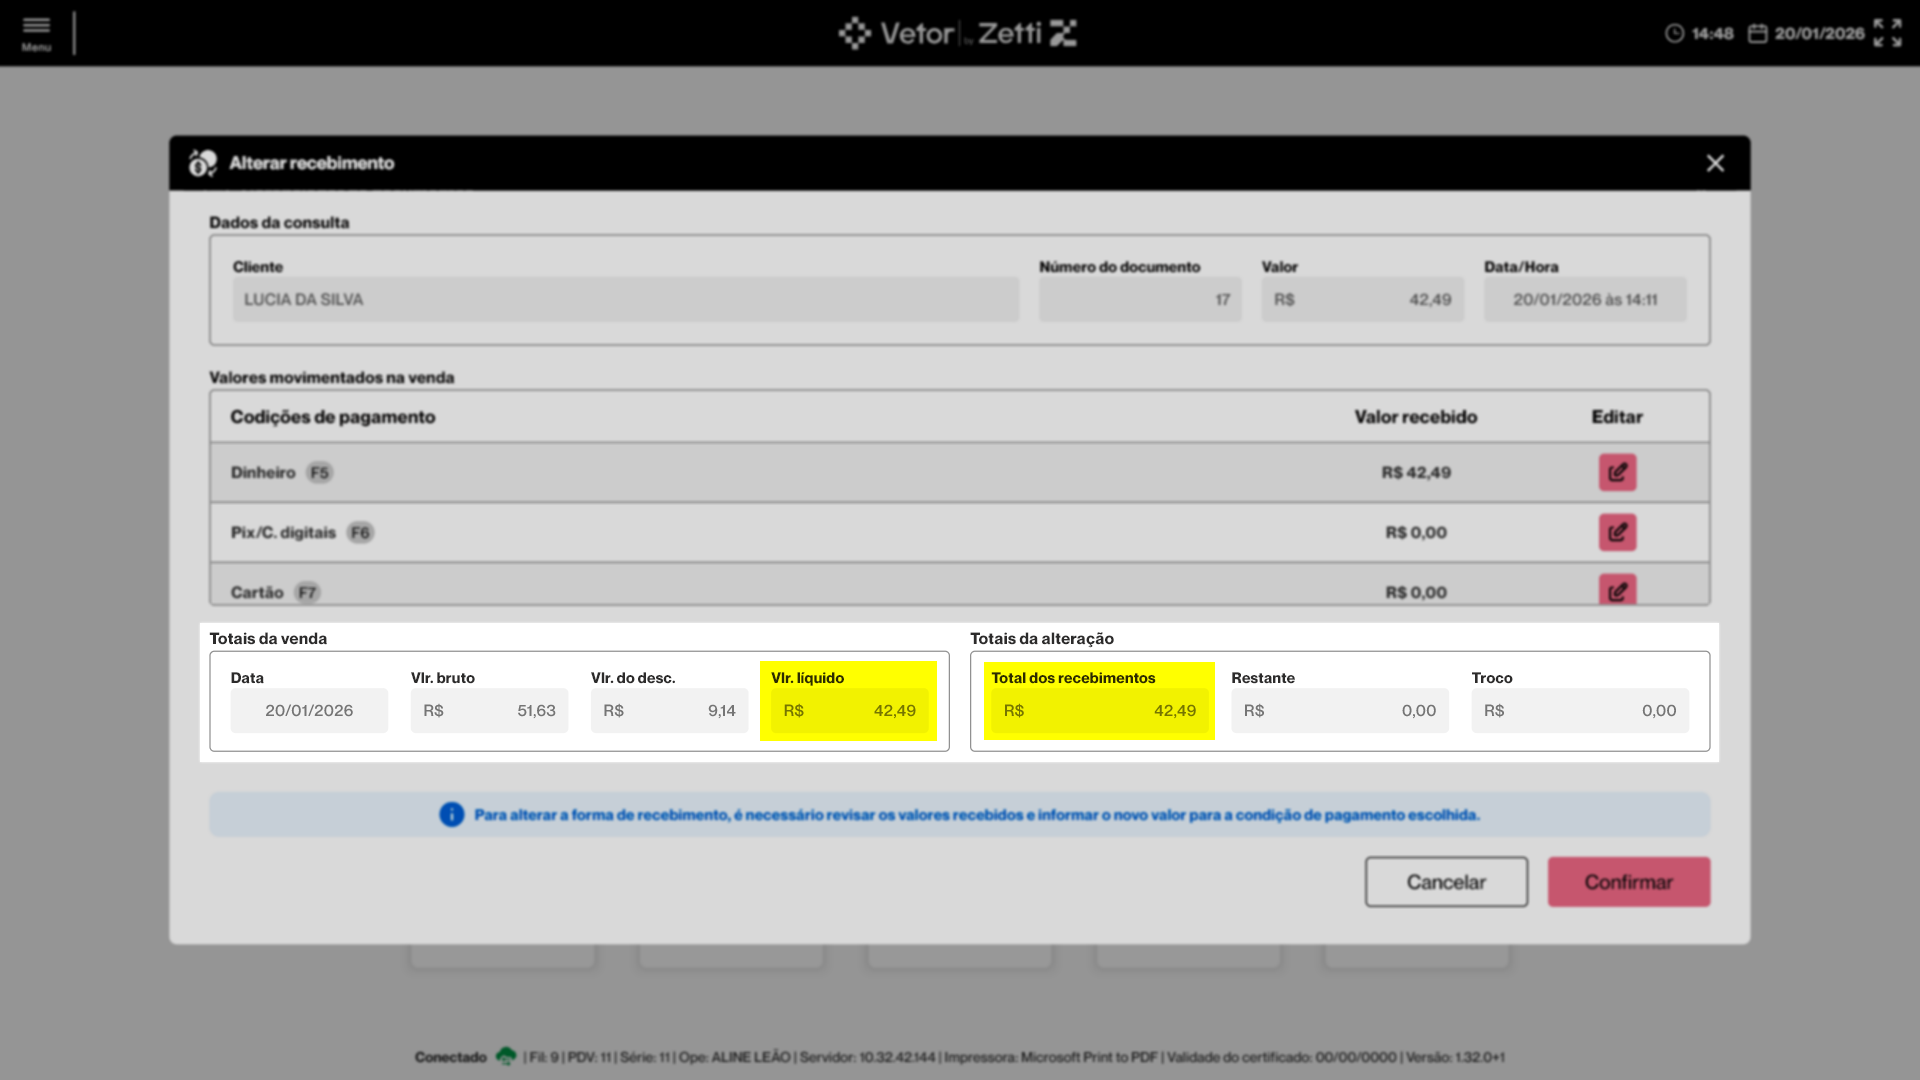Click the blue info icon

coord(452,815)
